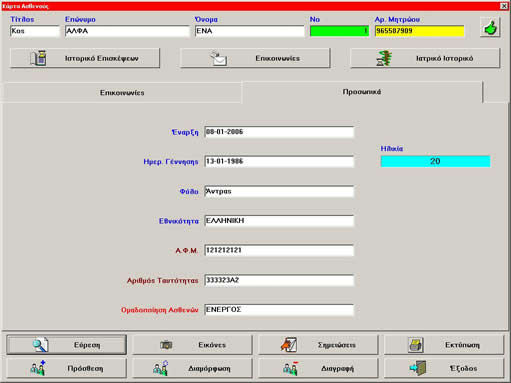
Task: Click the Εύρεση search button label
Action: tap(87, 345)
